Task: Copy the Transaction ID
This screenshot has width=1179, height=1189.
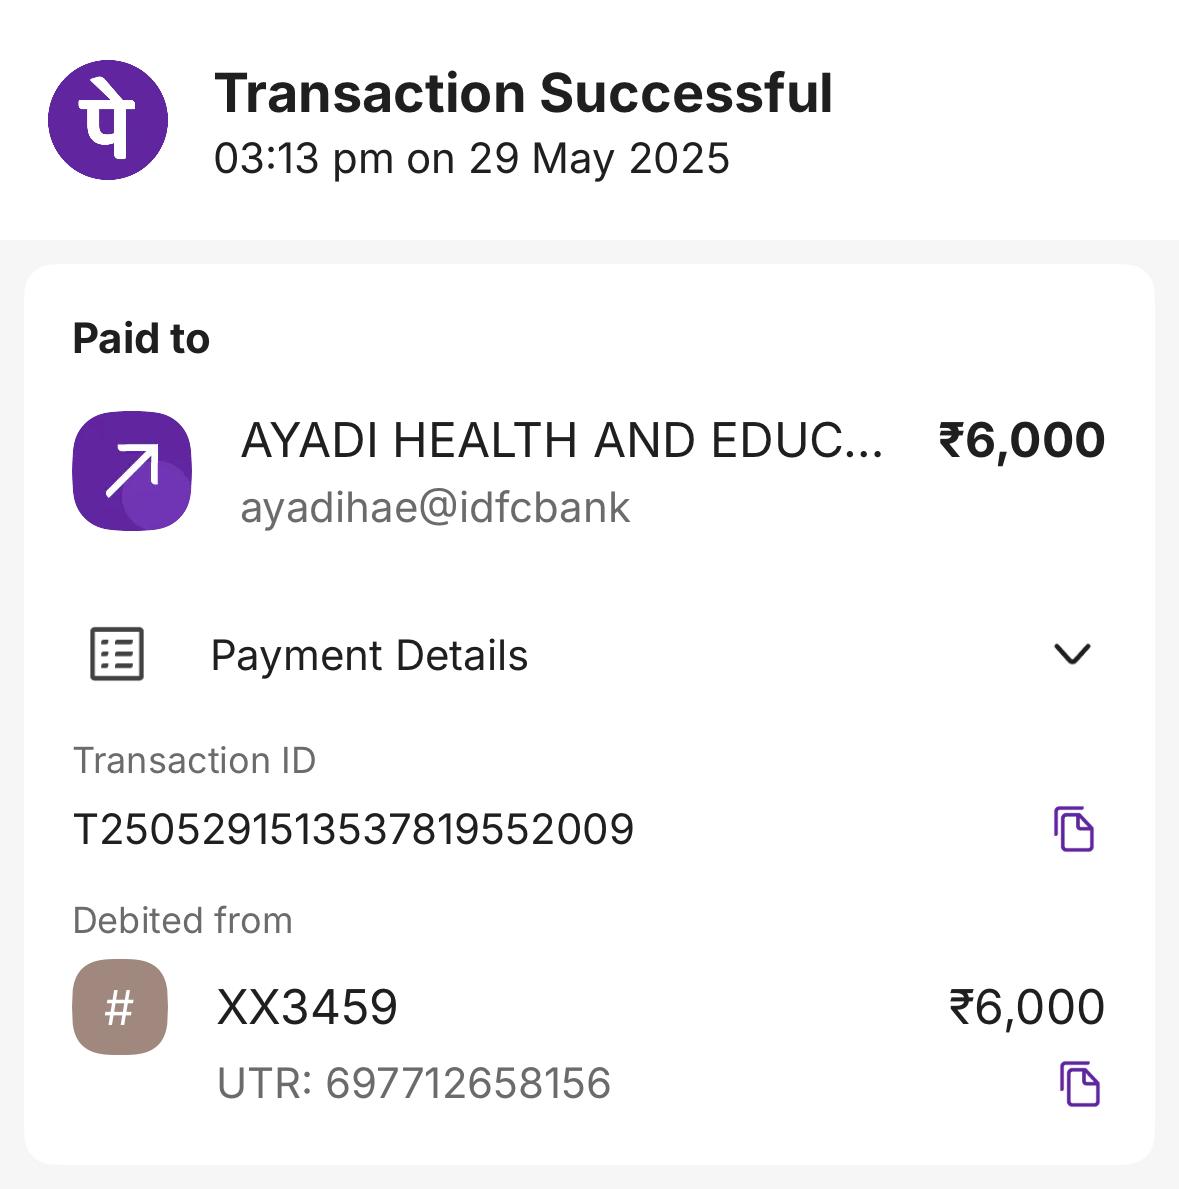Action: 1074,829
